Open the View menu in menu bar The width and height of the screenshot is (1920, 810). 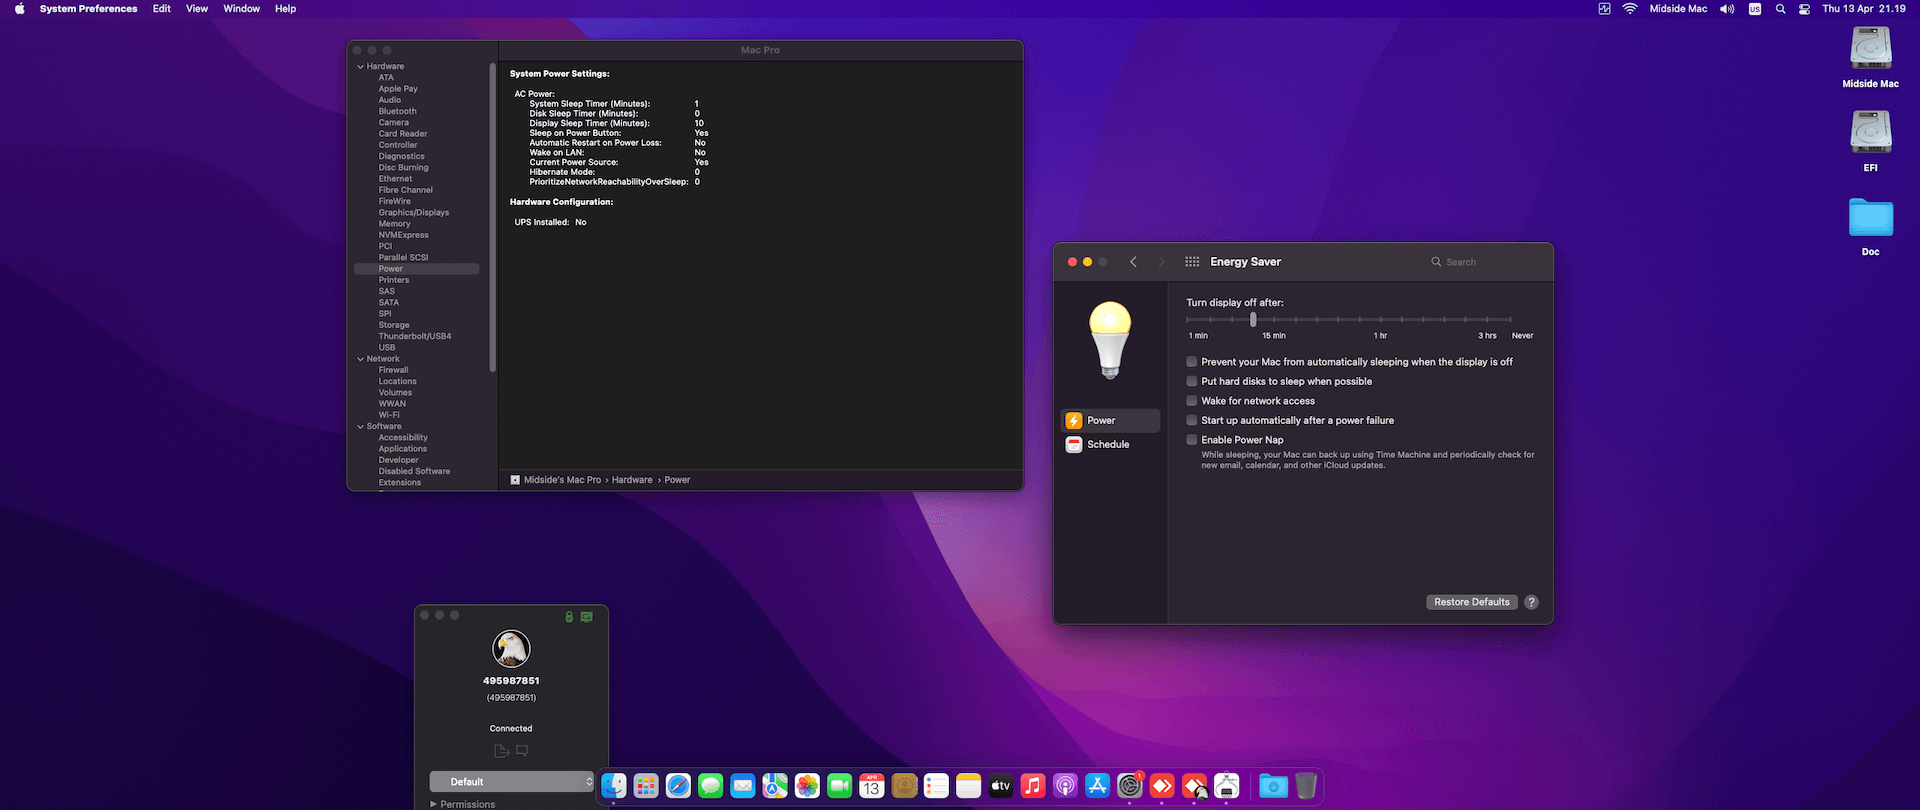(x=197, y=9)
